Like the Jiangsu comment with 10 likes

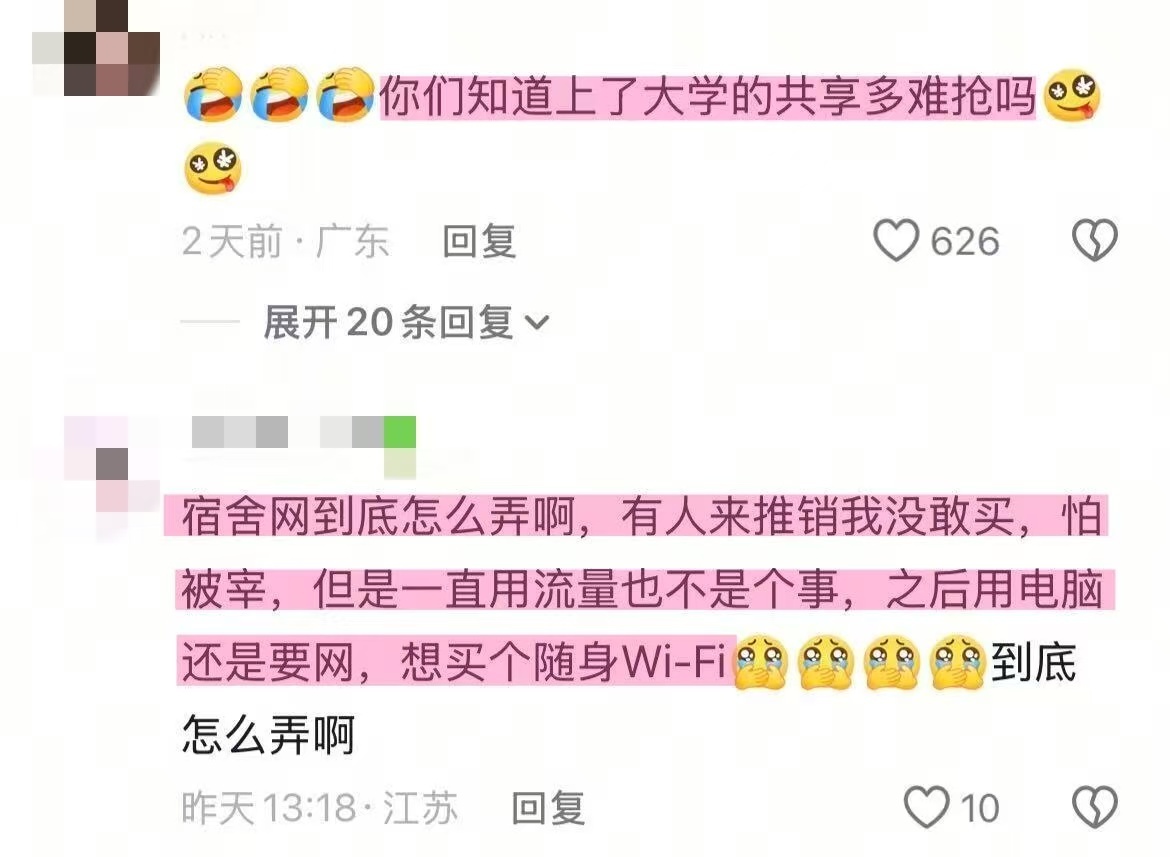[927, 807]
